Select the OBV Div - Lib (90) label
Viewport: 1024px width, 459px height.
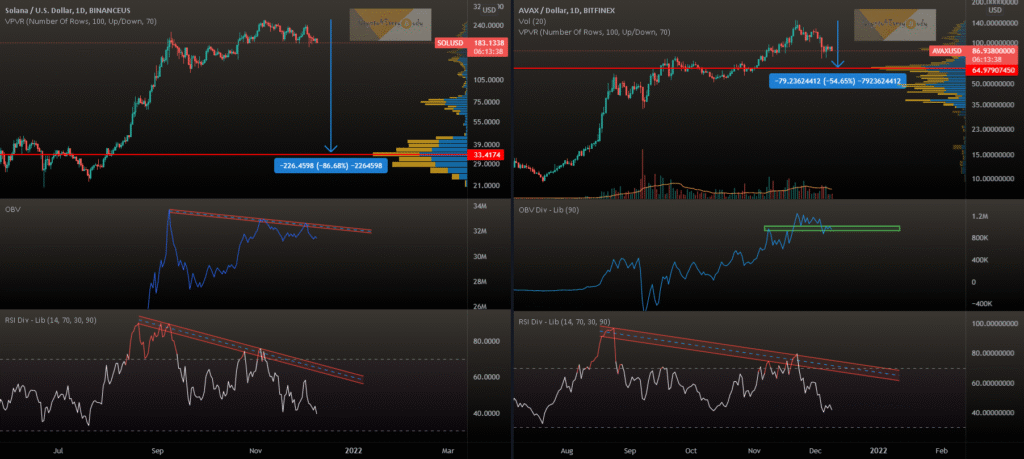(552, 210)
